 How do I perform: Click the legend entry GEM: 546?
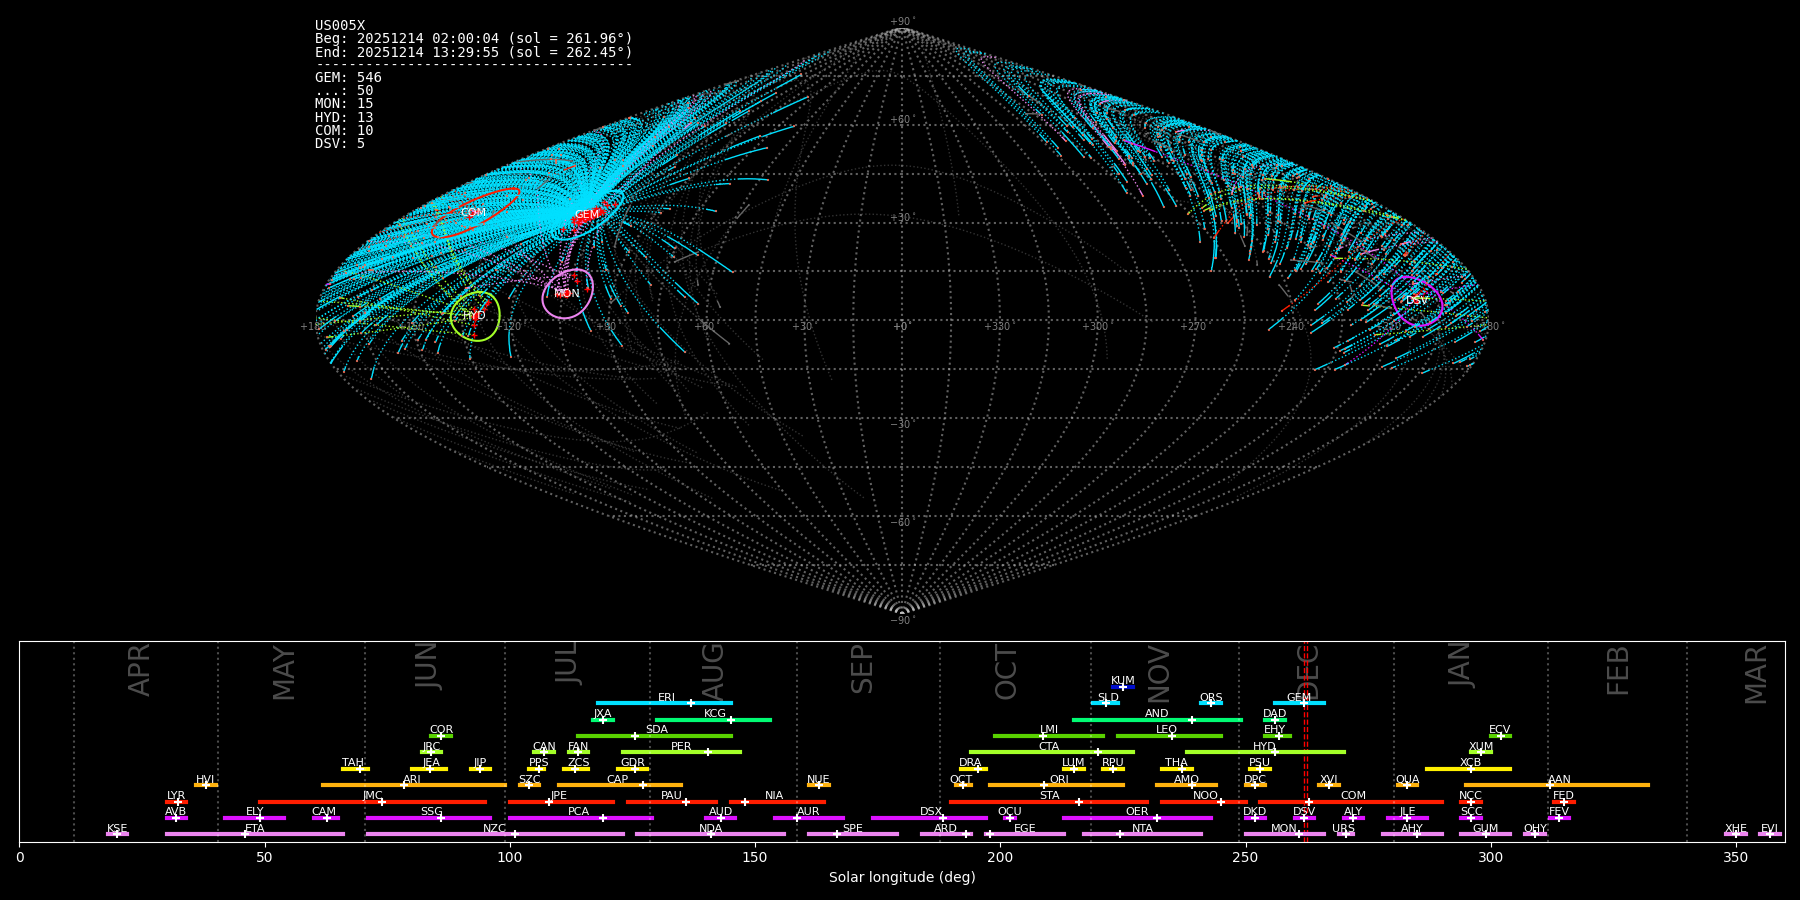click(348, 78)
